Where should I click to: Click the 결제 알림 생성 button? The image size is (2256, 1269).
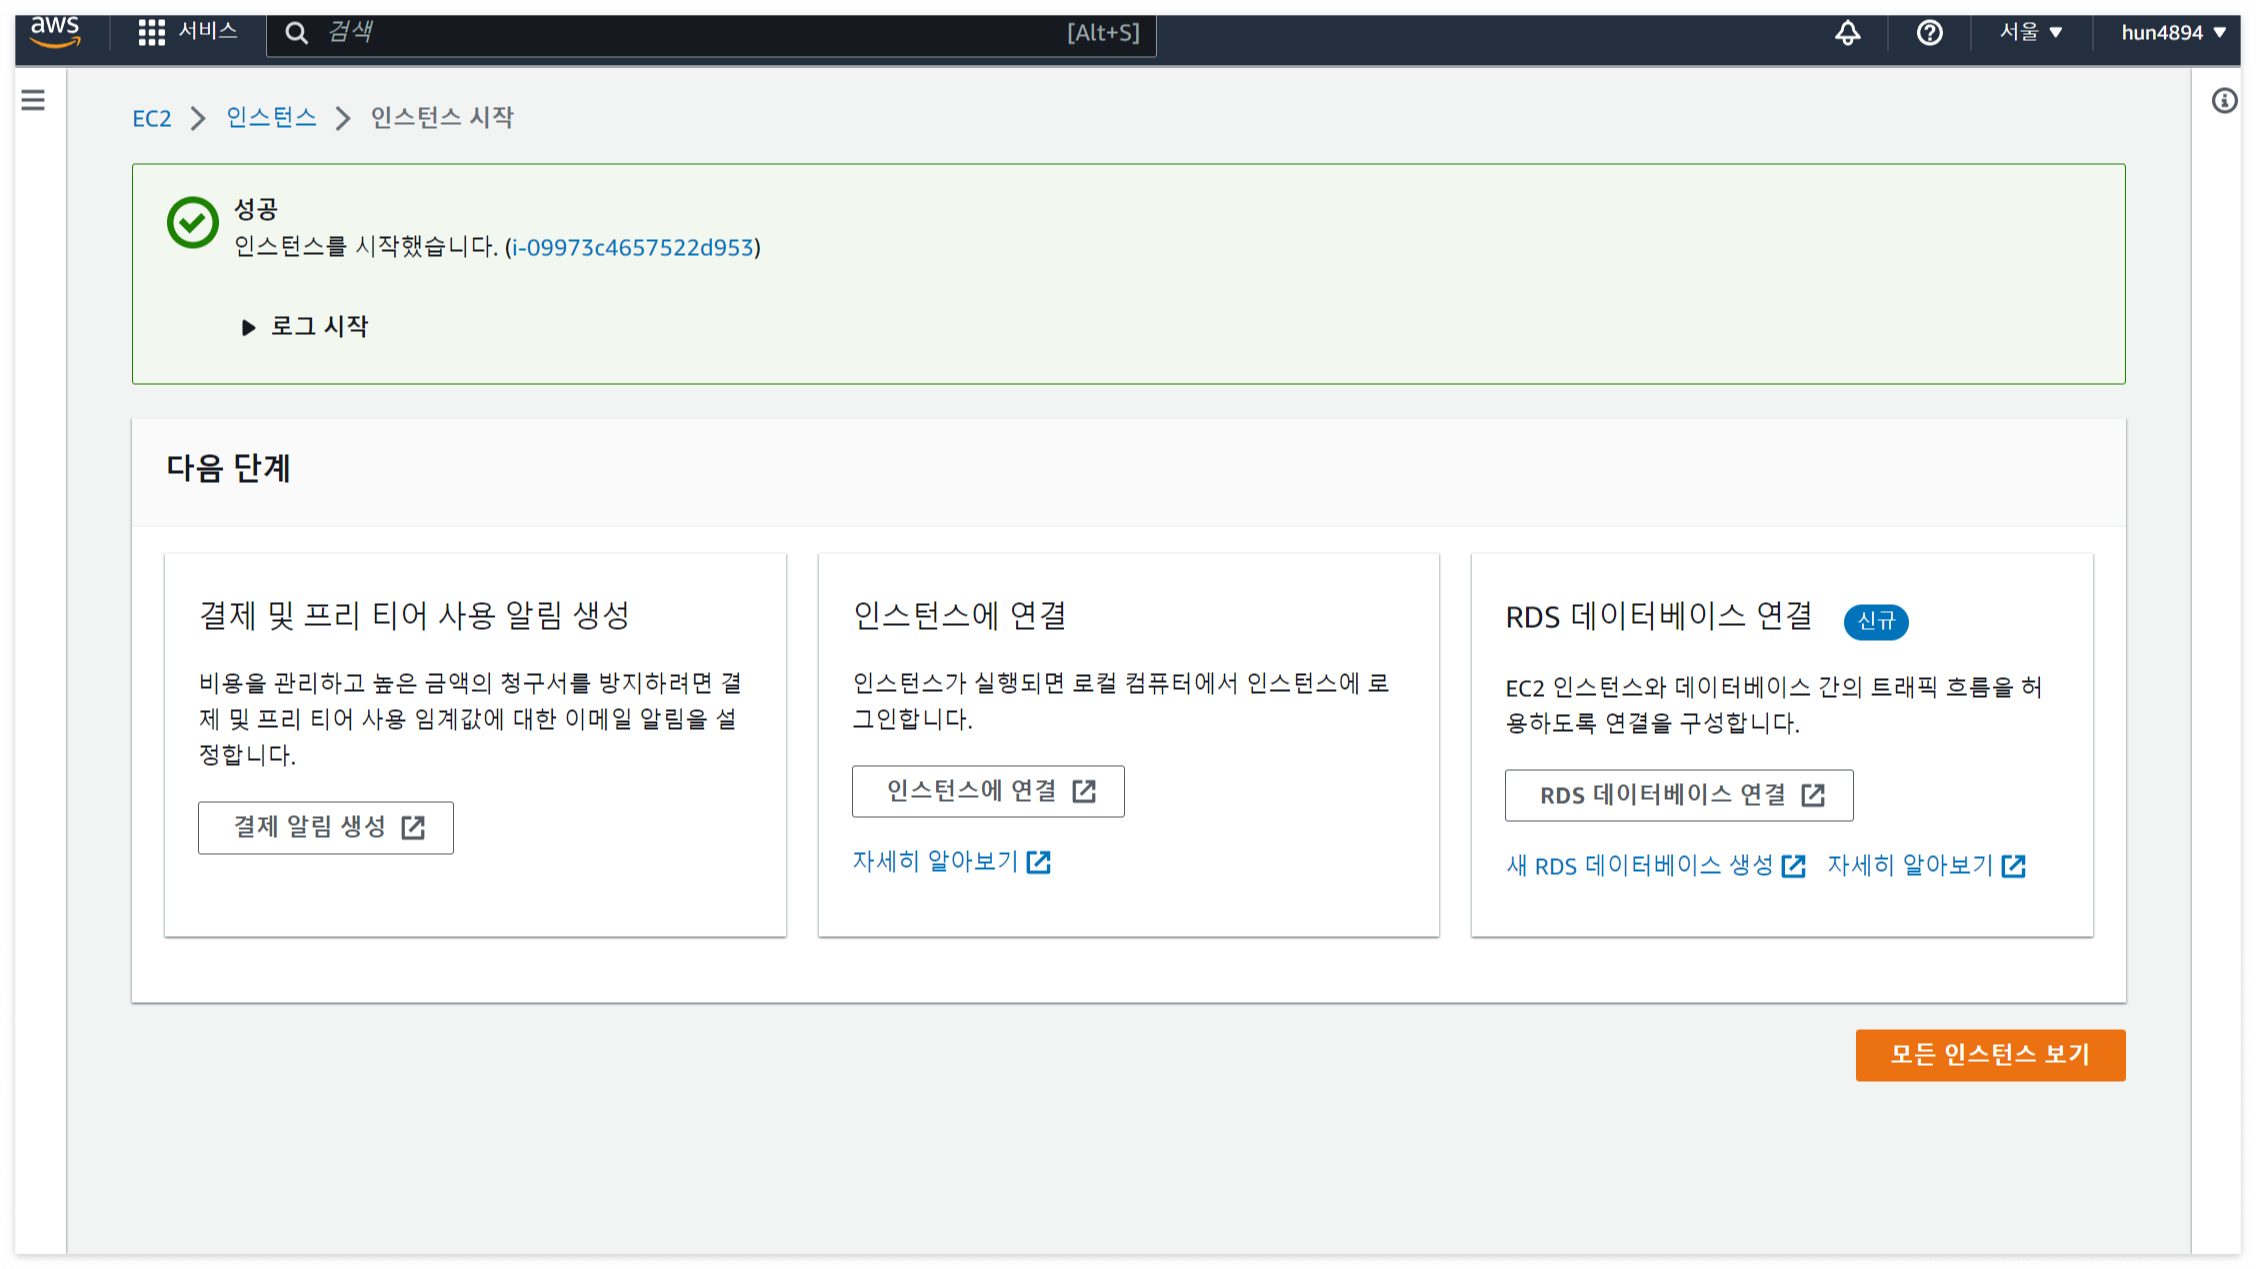tap(326, 827)
